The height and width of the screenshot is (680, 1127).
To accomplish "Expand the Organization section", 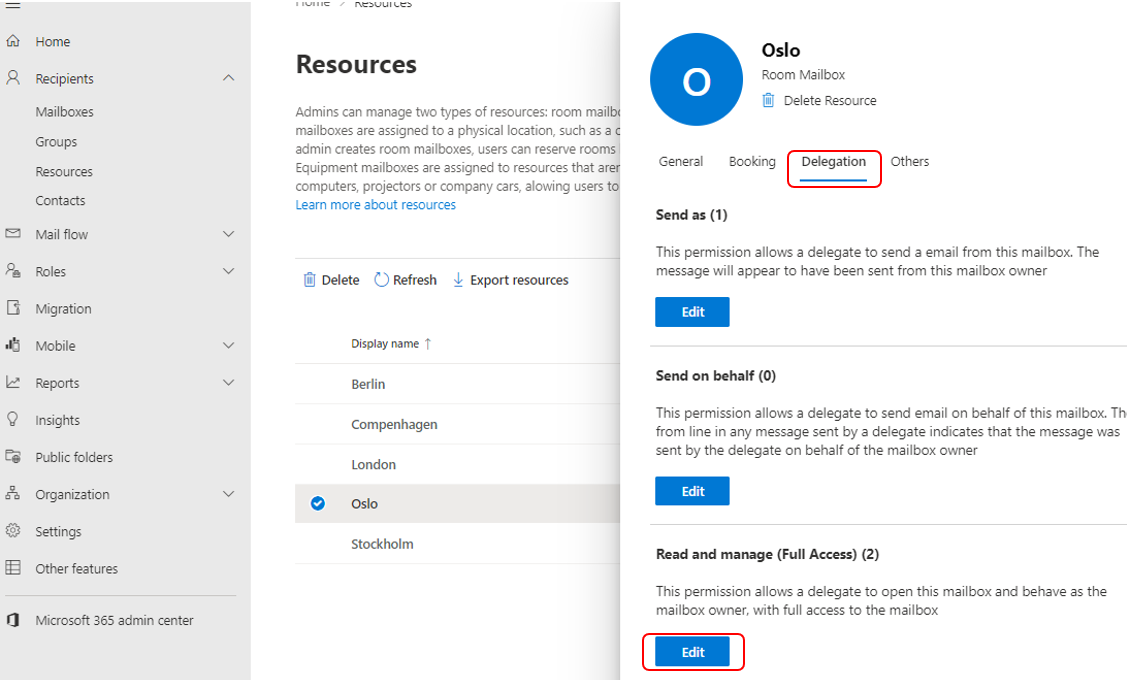I will [x=228, y=493].
